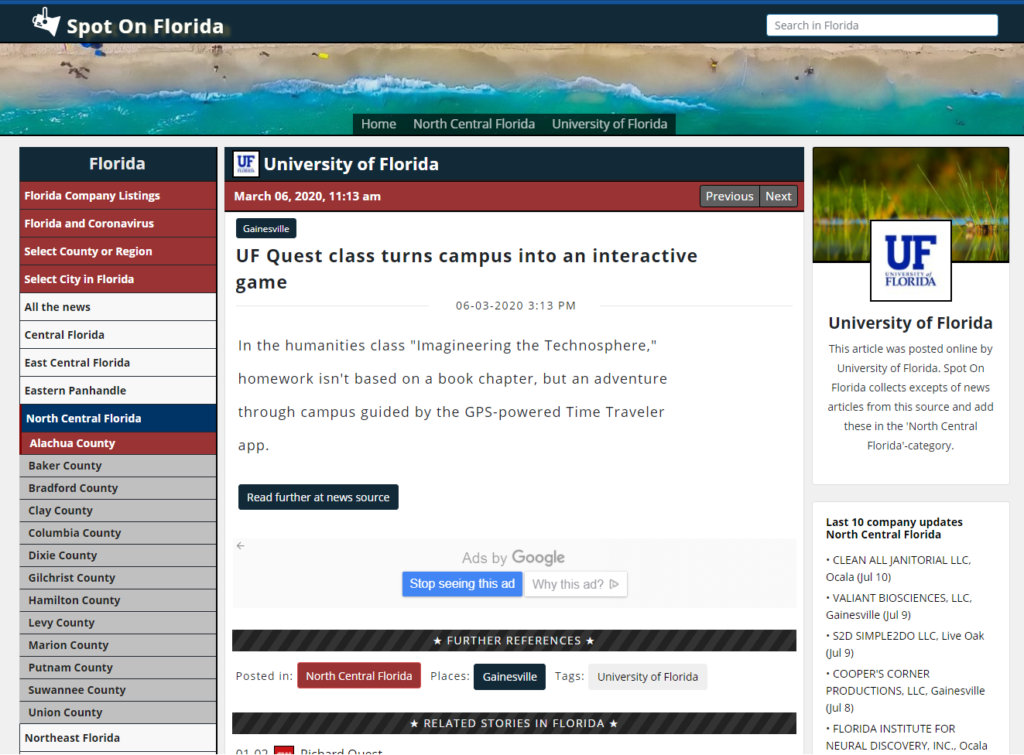The image size is (1024, 755).
Task: Open Marion County in the sidebar
Action: tap(118, 645)
